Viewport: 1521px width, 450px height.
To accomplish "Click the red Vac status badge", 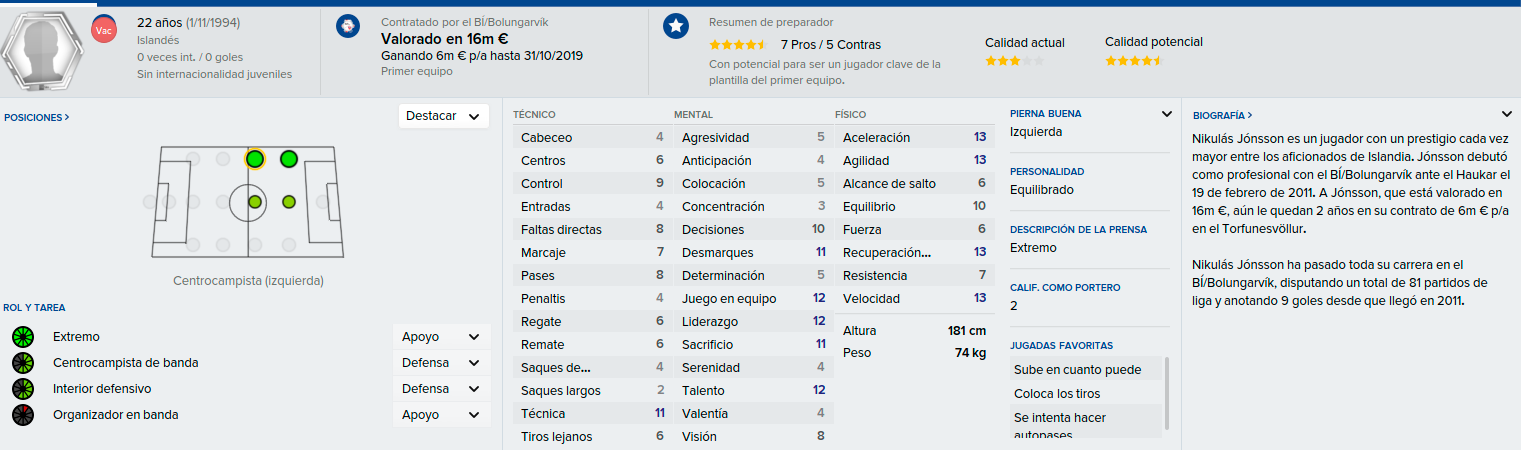I will [104, 29].
